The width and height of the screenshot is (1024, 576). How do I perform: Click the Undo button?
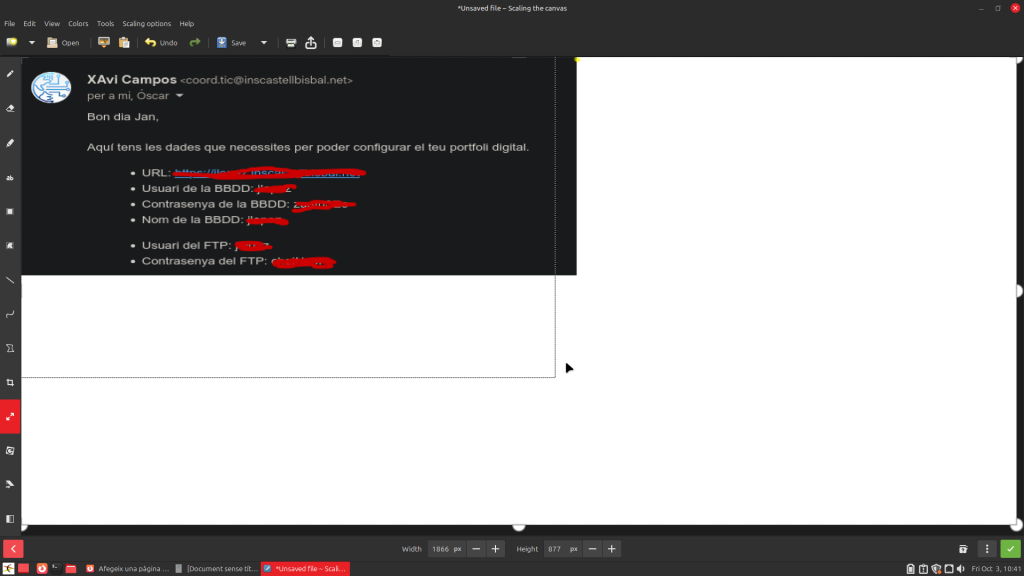pos(161,43)
